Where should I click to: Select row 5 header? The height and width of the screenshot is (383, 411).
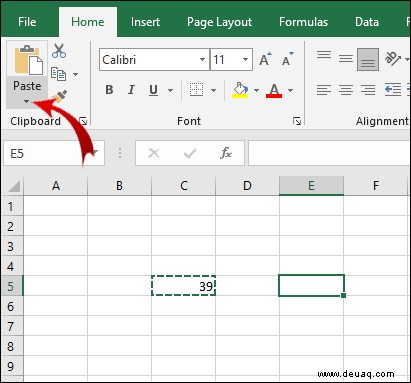pos(13,286)
